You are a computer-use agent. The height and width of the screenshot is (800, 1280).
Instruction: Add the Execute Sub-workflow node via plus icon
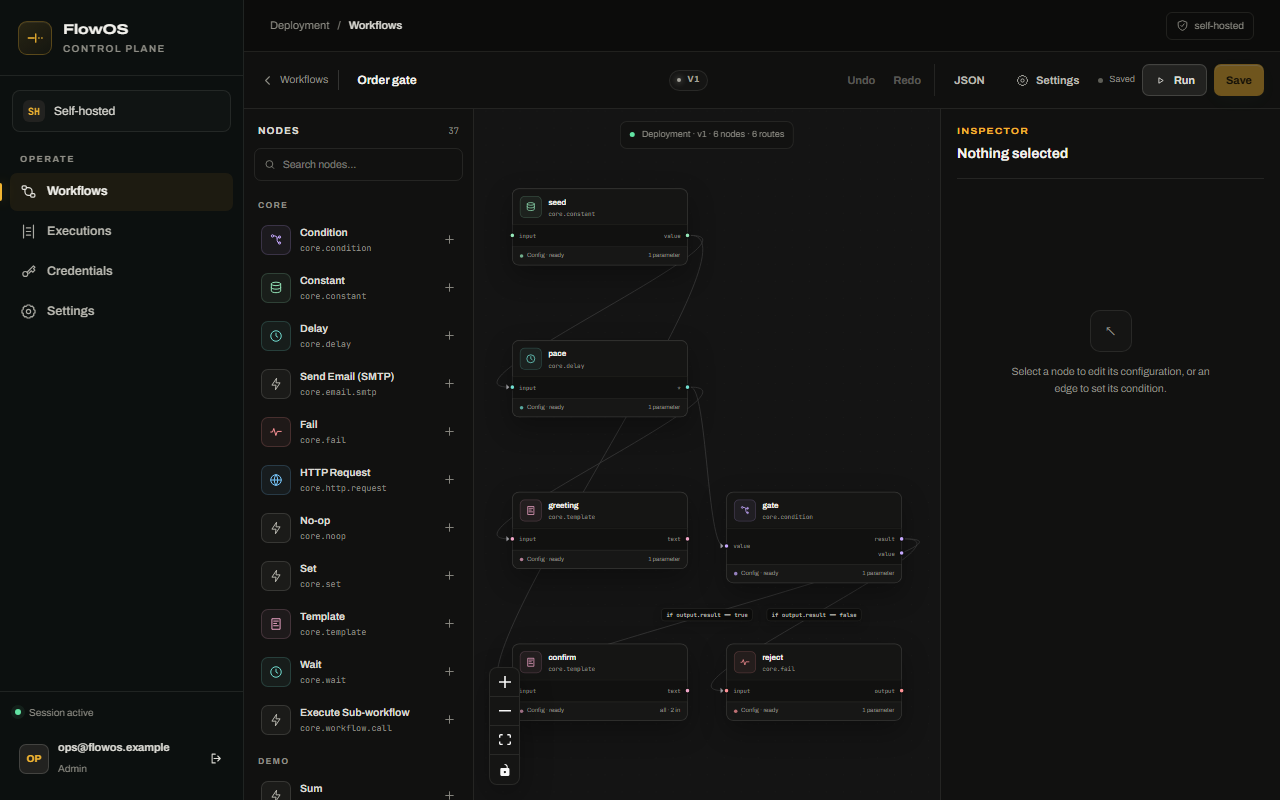[x=450, y=720]
